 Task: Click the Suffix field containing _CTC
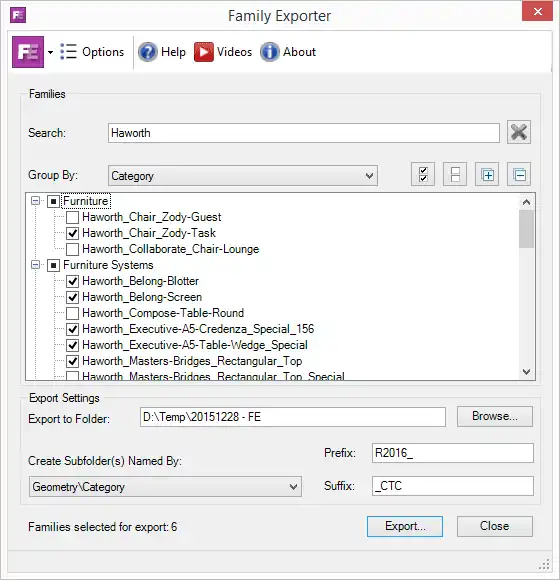point(453,486)
